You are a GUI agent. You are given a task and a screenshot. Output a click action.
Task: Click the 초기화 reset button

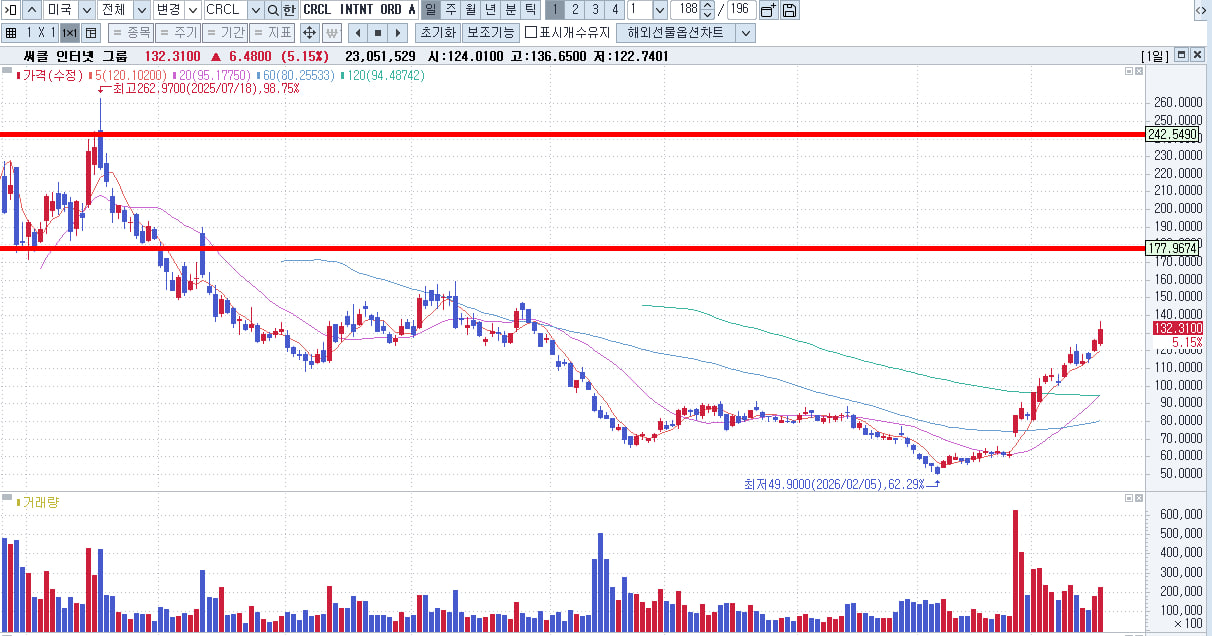point(436,33)
